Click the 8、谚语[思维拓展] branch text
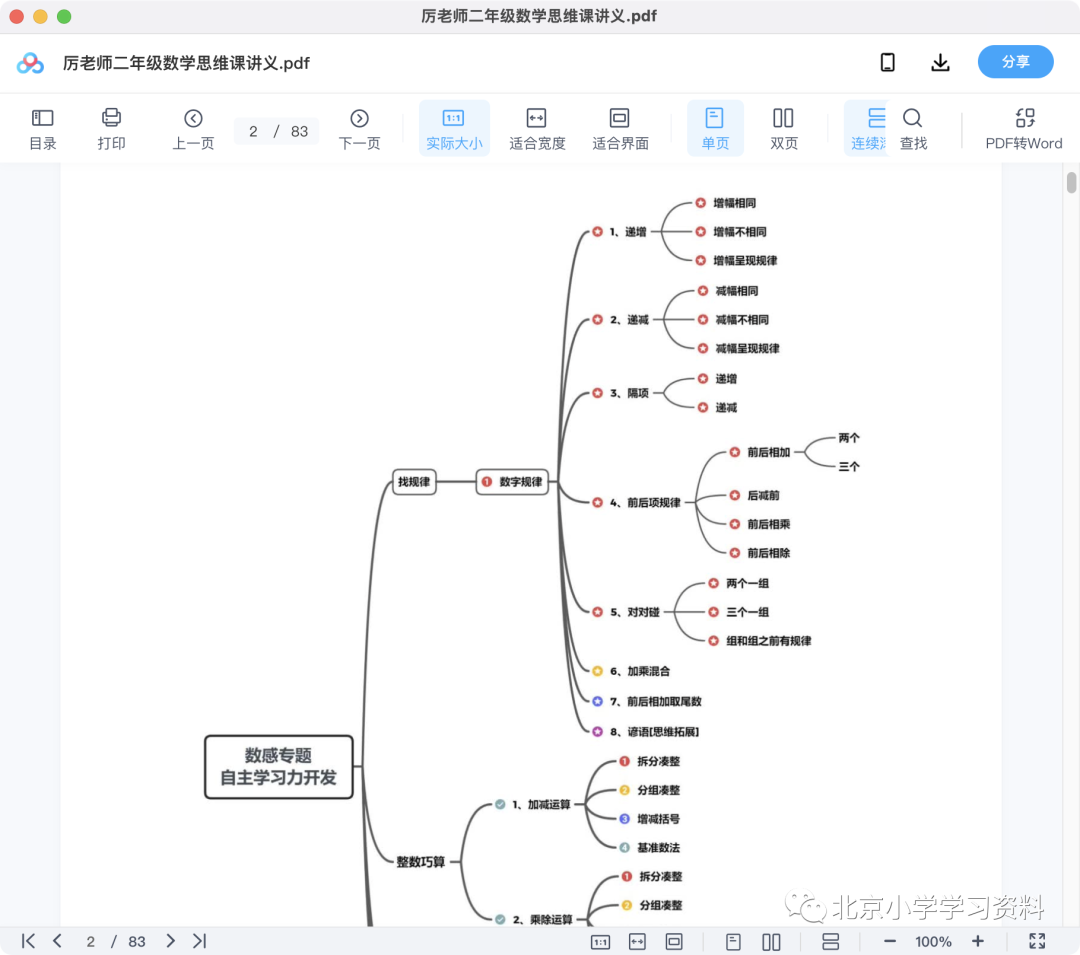Screen dimensions: 1080x955 point(654,732)
